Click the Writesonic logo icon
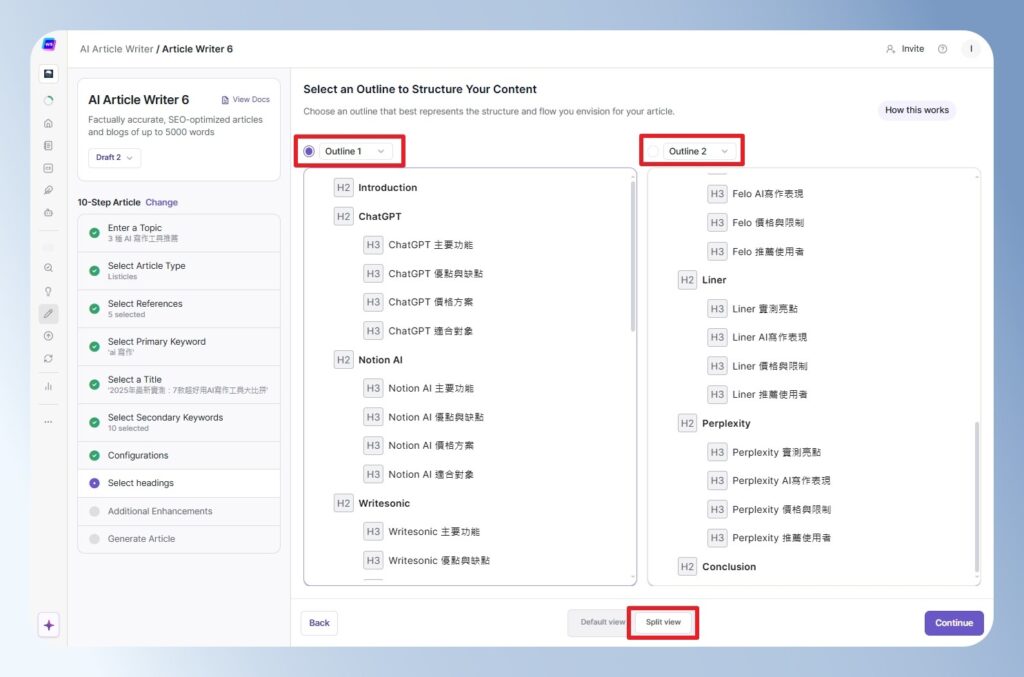This screenshot has height=677, width=1024. pyautogui.click(x=49, y=44)
